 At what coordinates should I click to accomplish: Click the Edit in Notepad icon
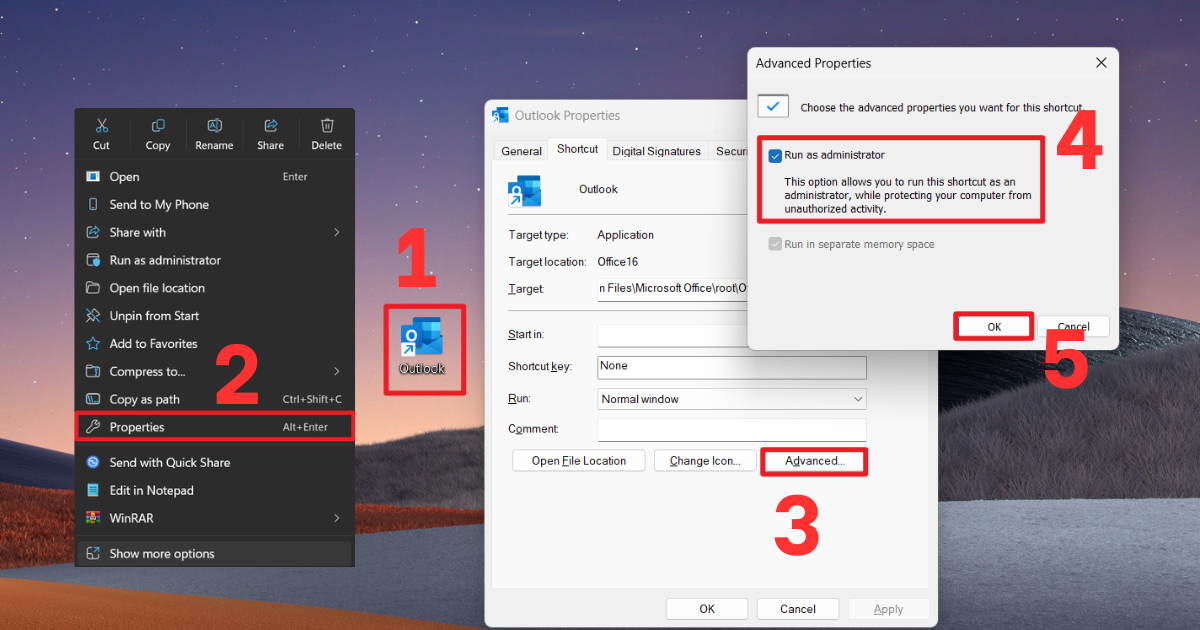pyautogui.click(x=92, y=490)
